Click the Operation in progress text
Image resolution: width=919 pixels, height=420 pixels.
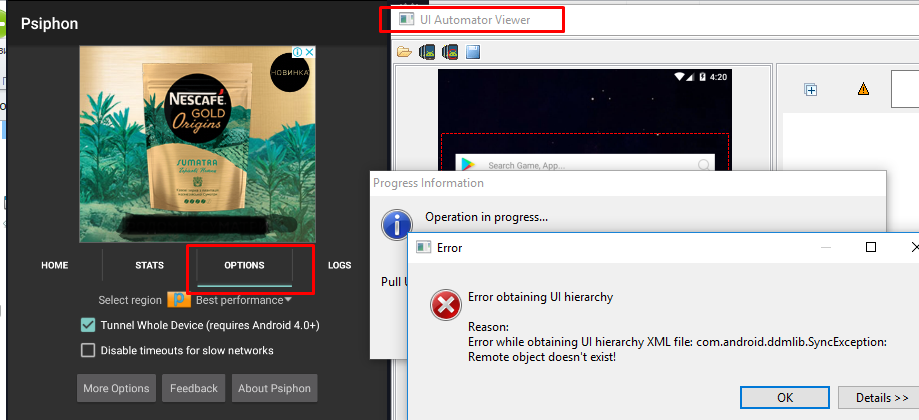click(486, 217)
